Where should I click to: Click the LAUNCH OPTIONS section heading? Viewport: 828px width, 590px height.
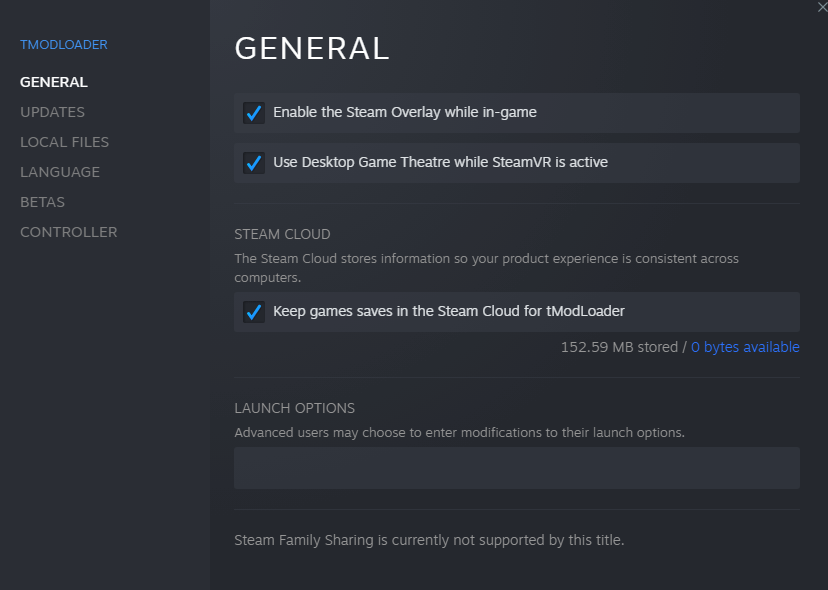[x=294, y=408]
